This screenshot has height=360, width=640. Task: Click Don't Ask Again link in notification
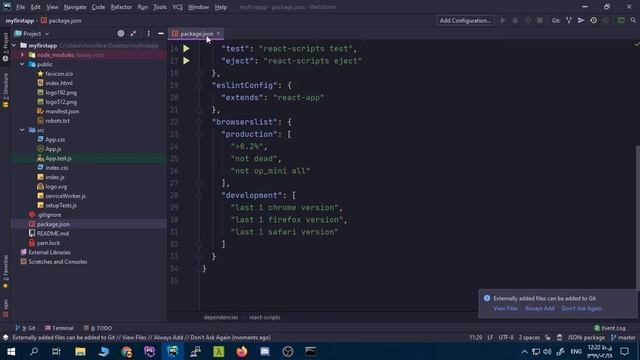(x=581, y=308)
